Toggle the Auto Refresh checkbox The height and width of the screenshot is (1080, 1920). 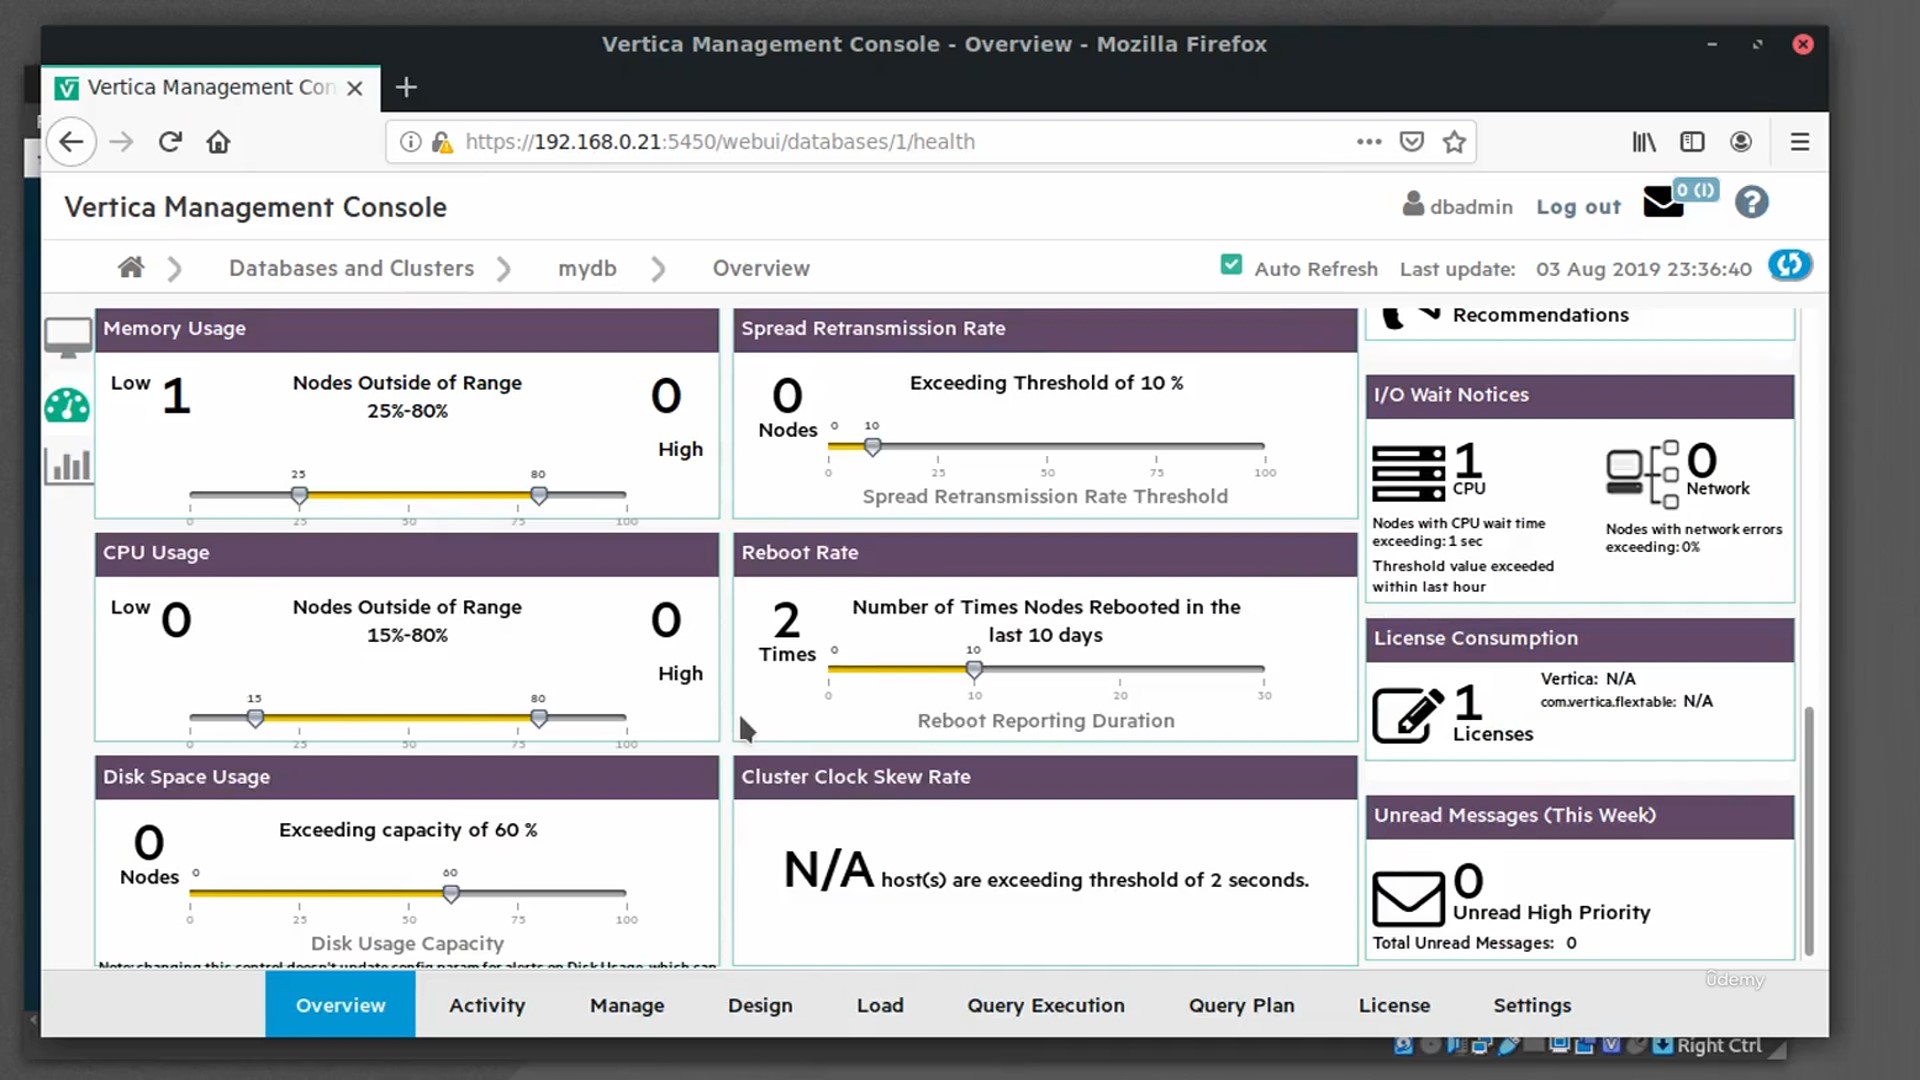click(1231, 265)
